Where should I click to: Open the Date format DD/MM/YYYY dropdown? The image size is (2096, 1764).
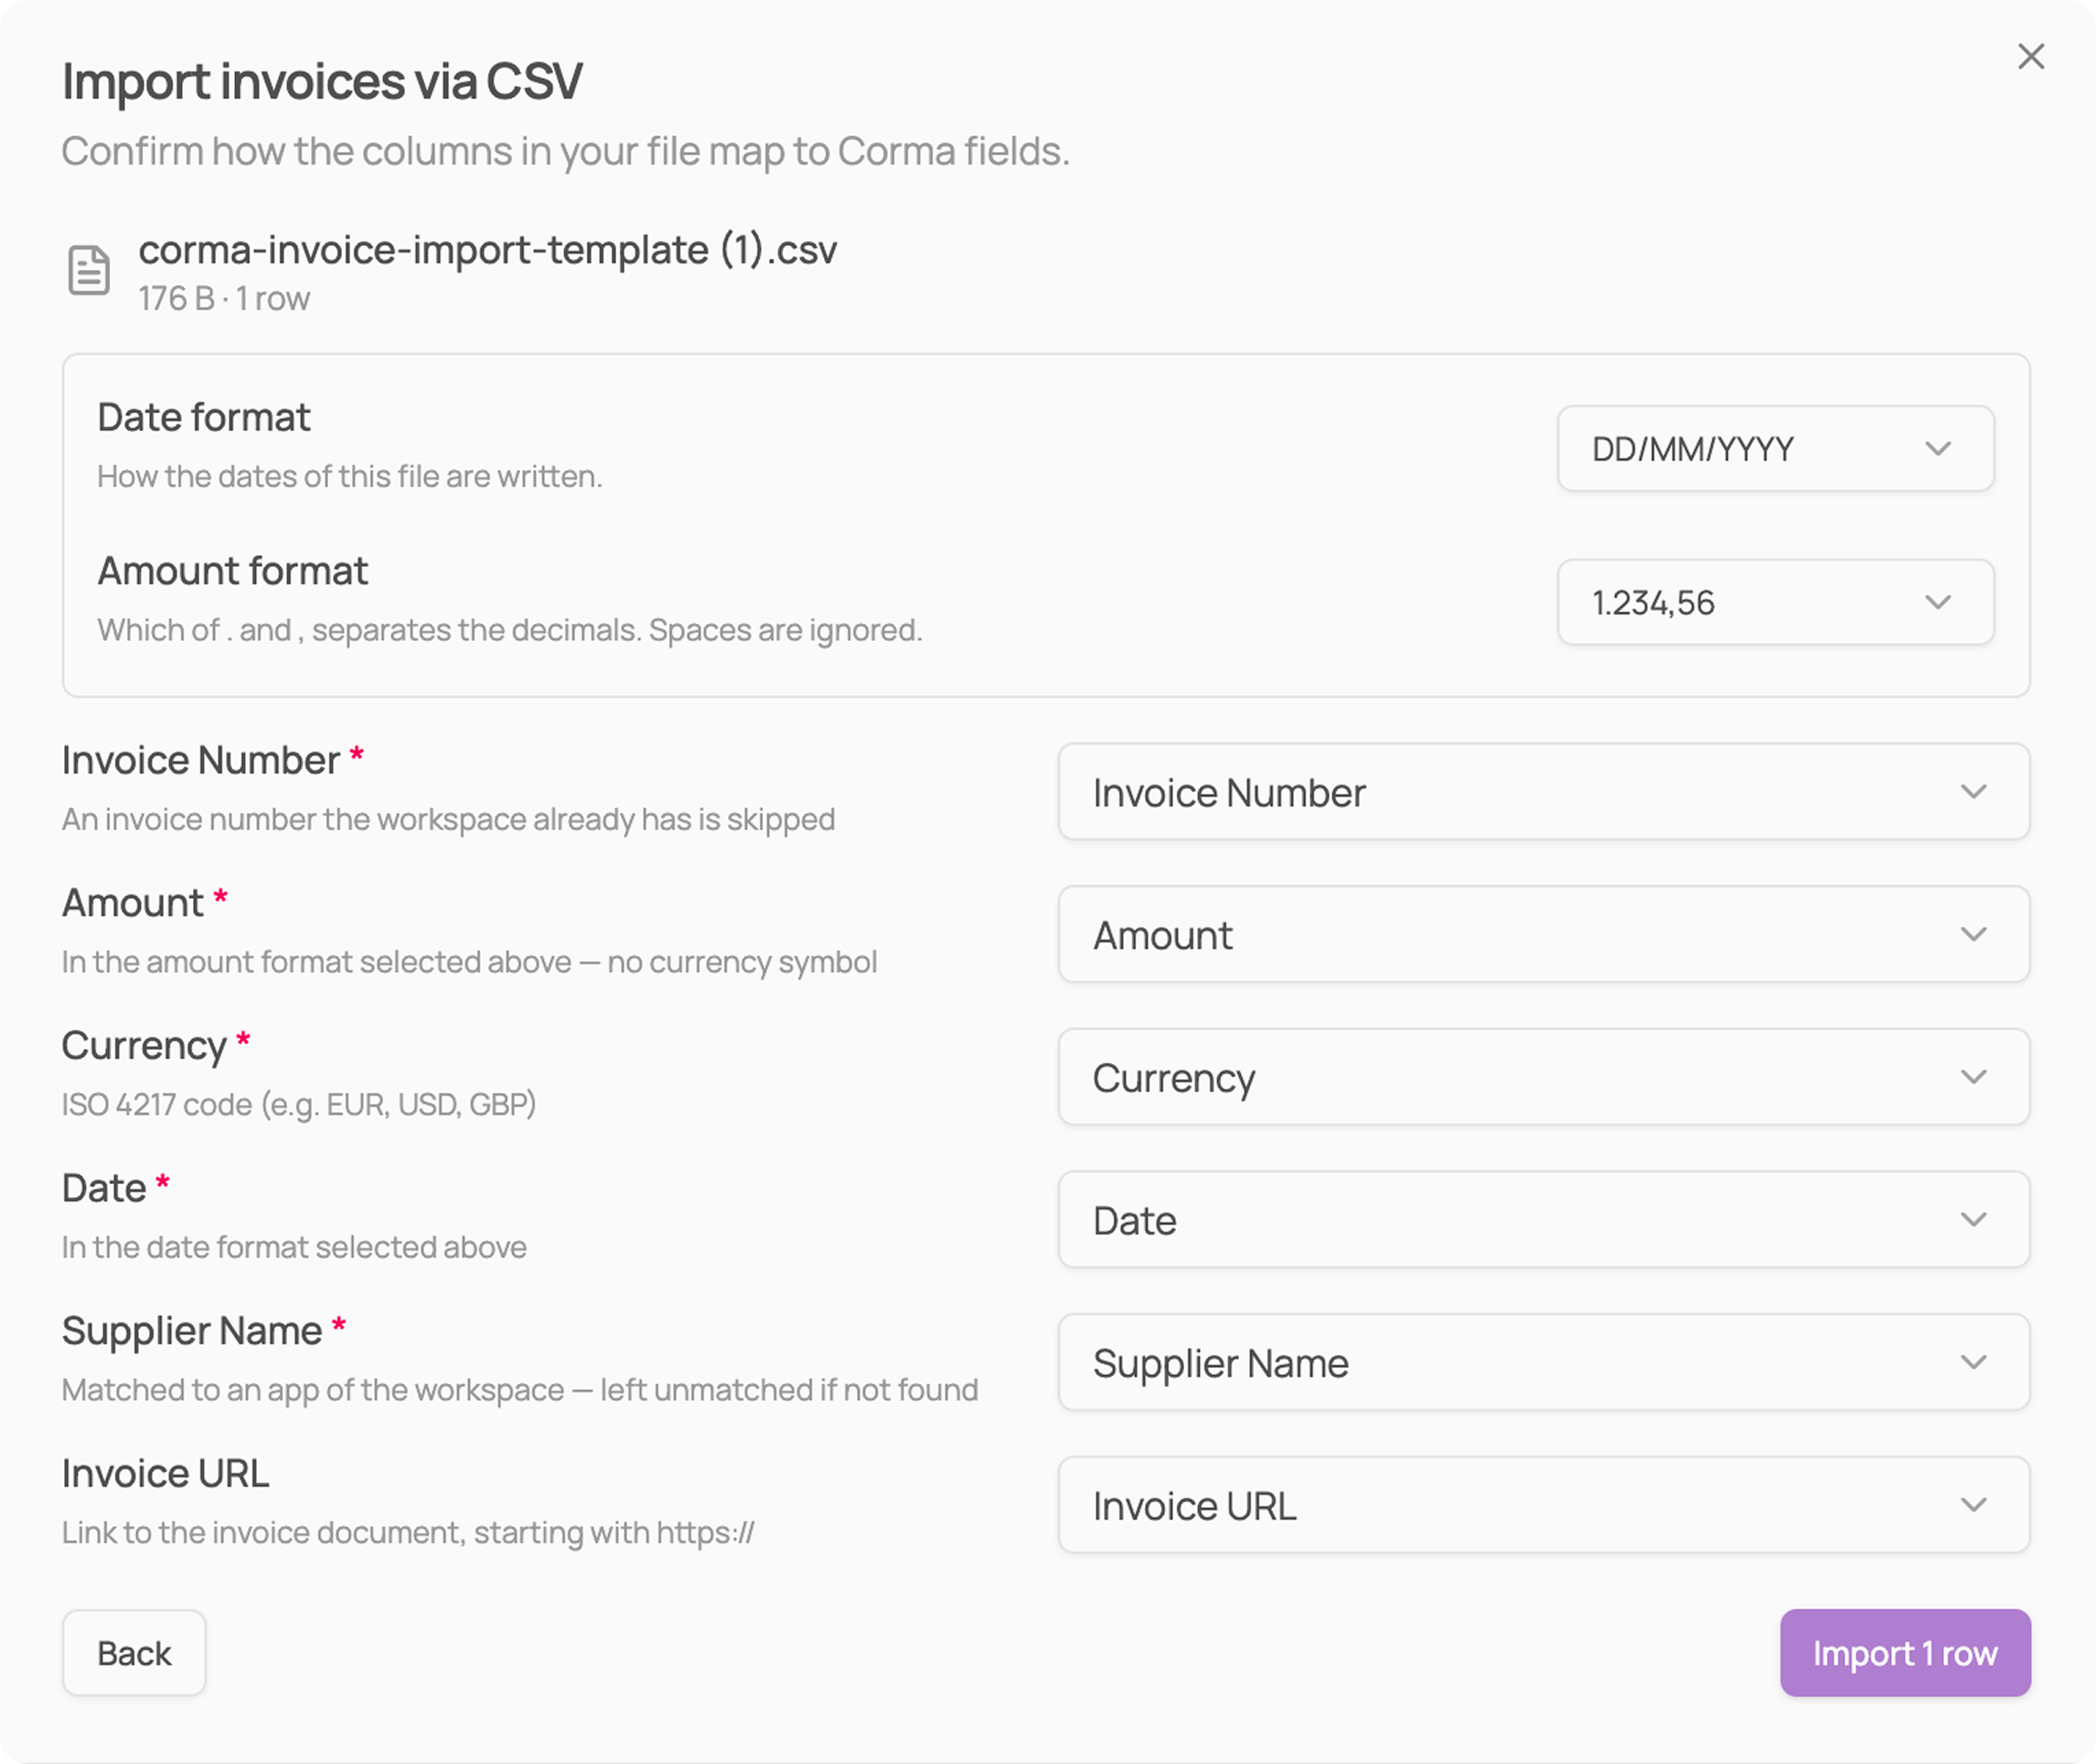[1775, 448]
